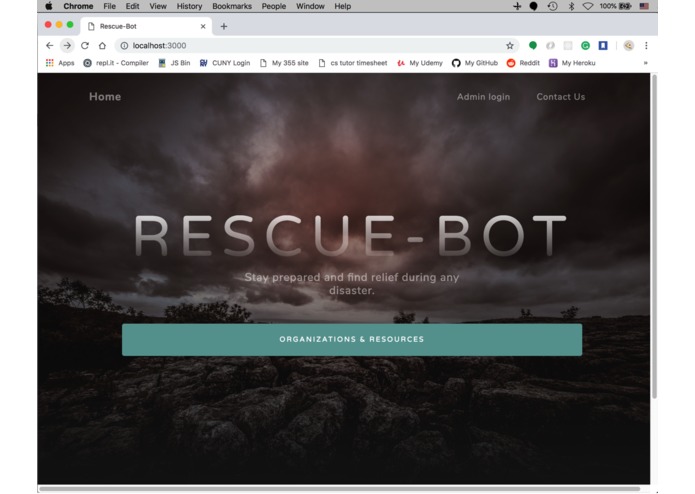The image size is (695, 494).
Task: Open Bluetooth menu bar icon
Action: 571,6
